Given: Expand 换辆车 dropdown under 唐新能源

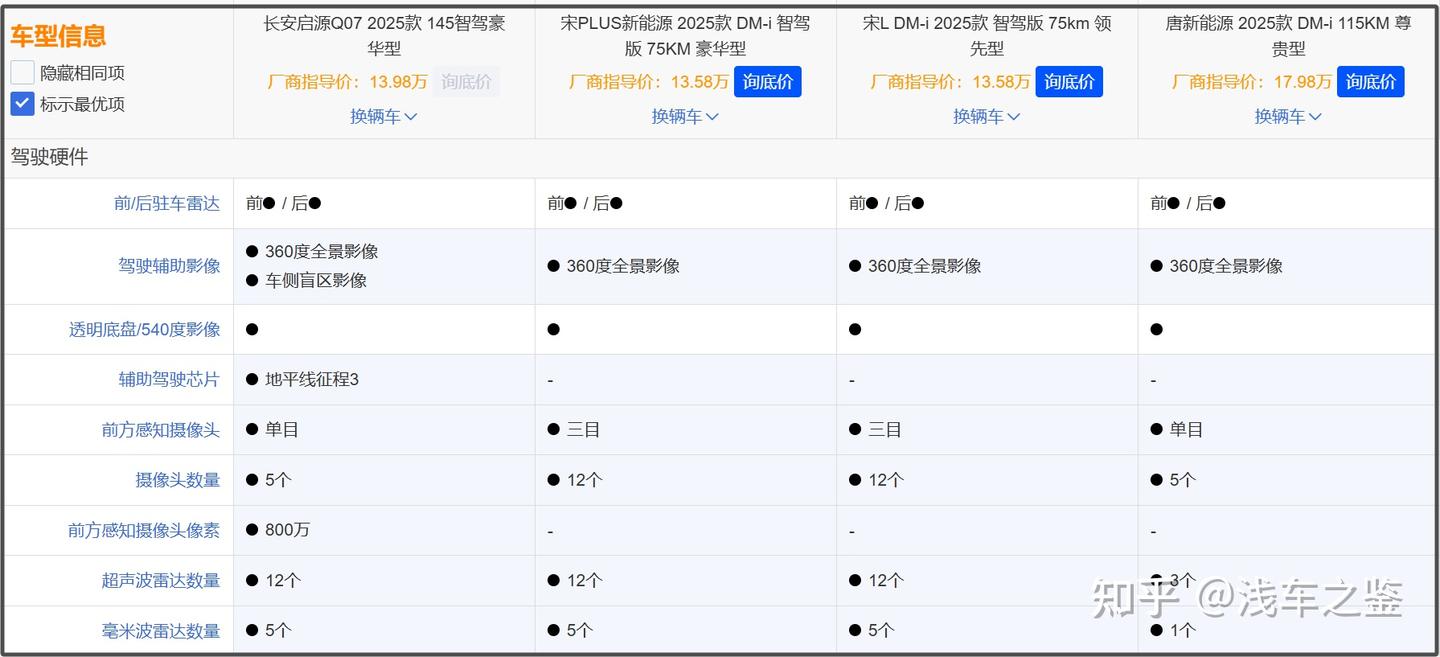Looking at the screenshot, I should (x=1287, y=116).
